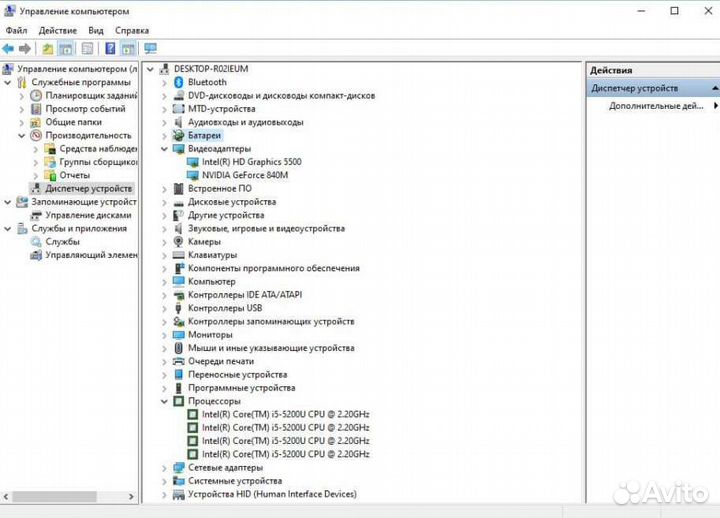720x518 pixels.
Task: Collapse the Производительность node in left tree
Action: point(22,136)
